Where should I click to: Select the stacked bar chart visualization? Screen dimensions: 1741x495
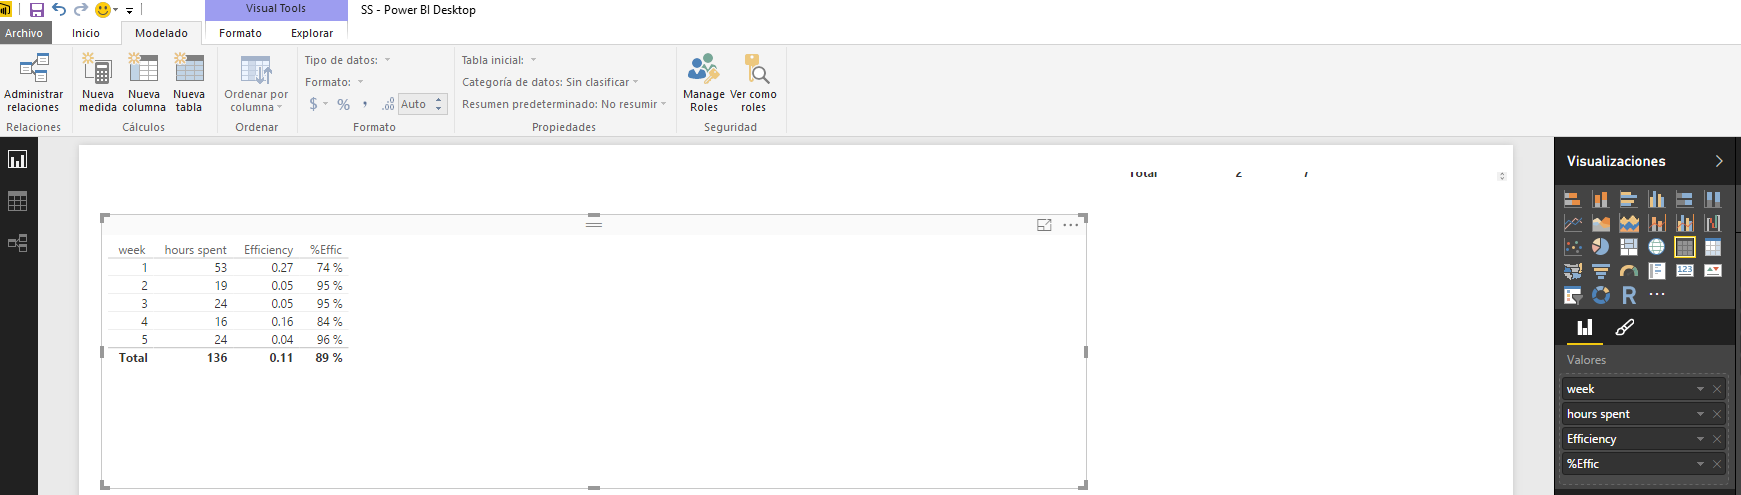[x=1573, y=199]
